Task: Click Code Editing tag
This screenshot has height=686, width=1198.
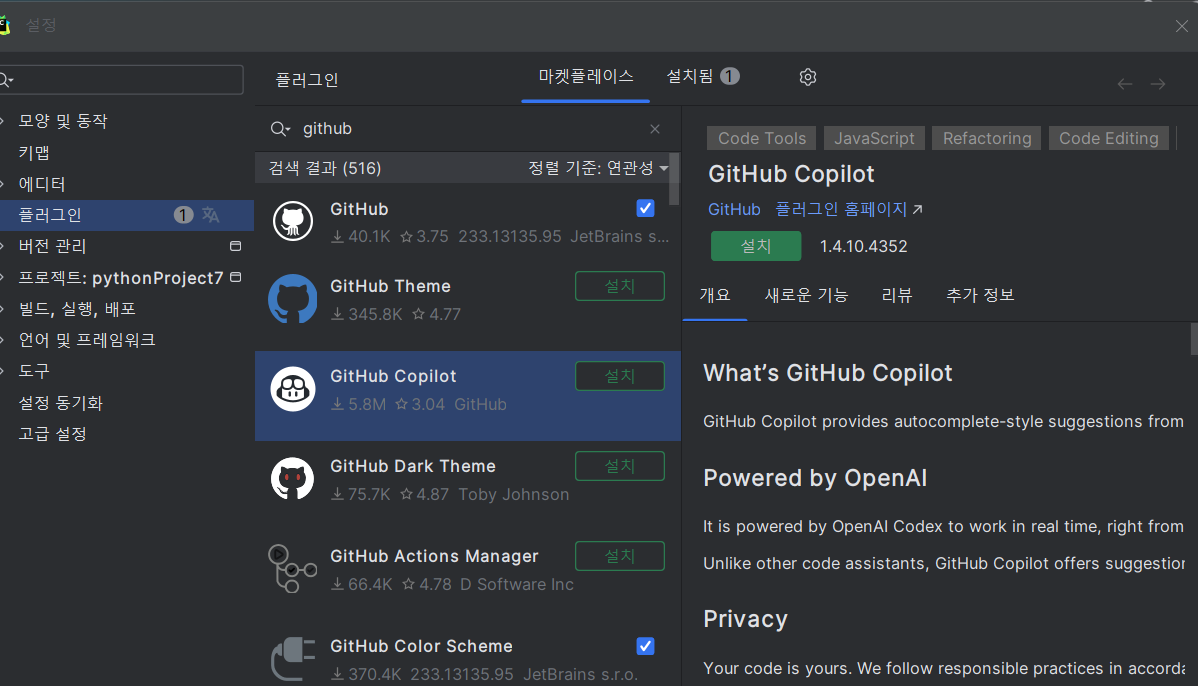Action: pos(1109,138)
